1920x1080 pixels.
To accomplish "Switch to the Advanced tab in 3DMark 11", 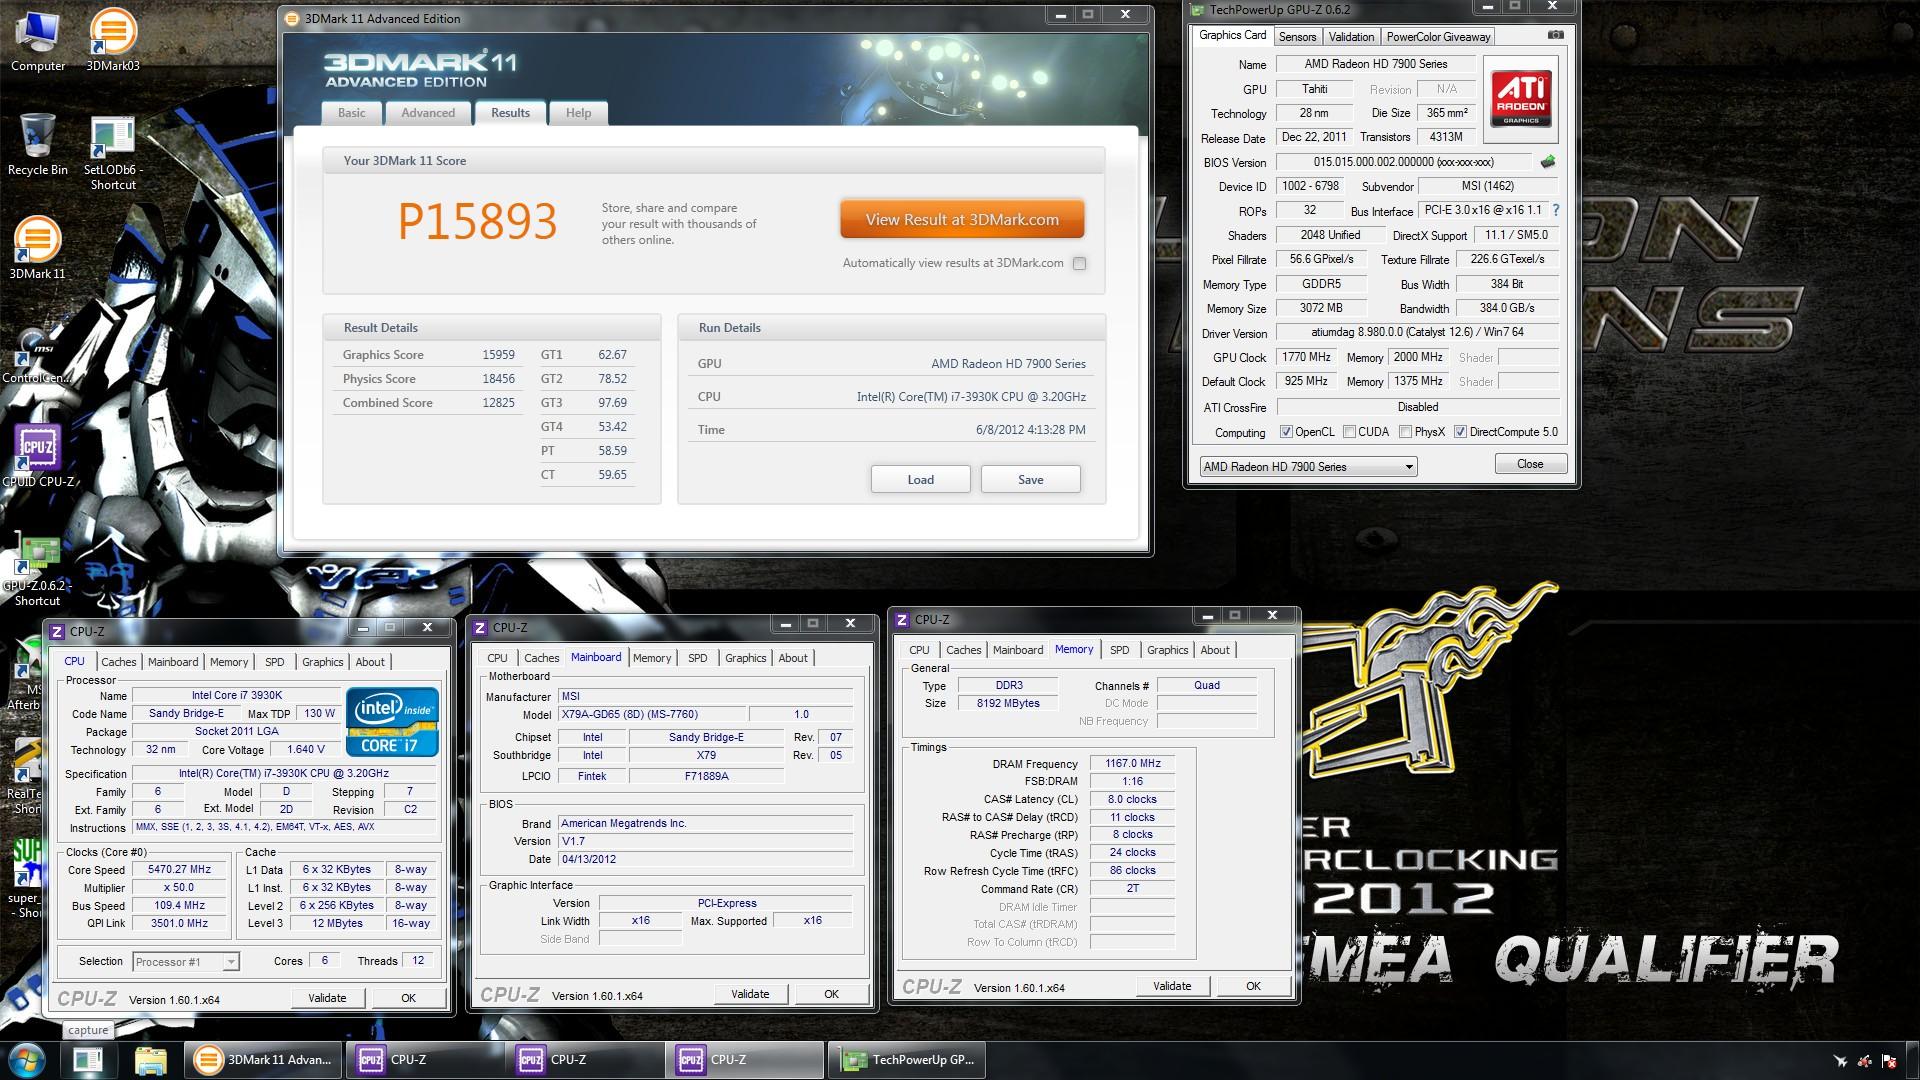I will click(x=428, y=113).
